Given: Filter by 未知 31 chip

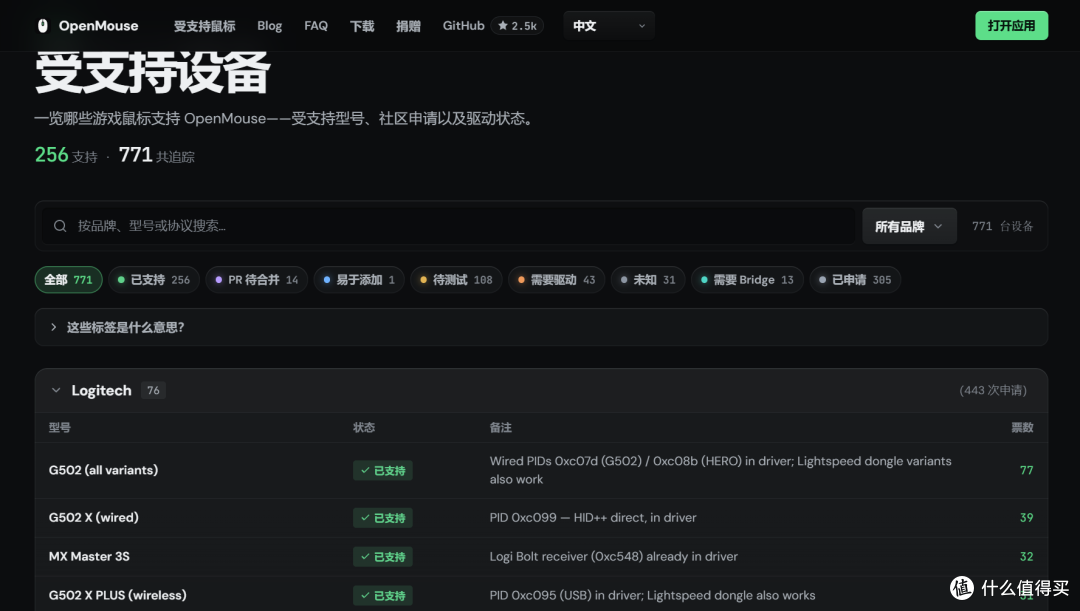Looking at the screenshot, I should point(647,280).
